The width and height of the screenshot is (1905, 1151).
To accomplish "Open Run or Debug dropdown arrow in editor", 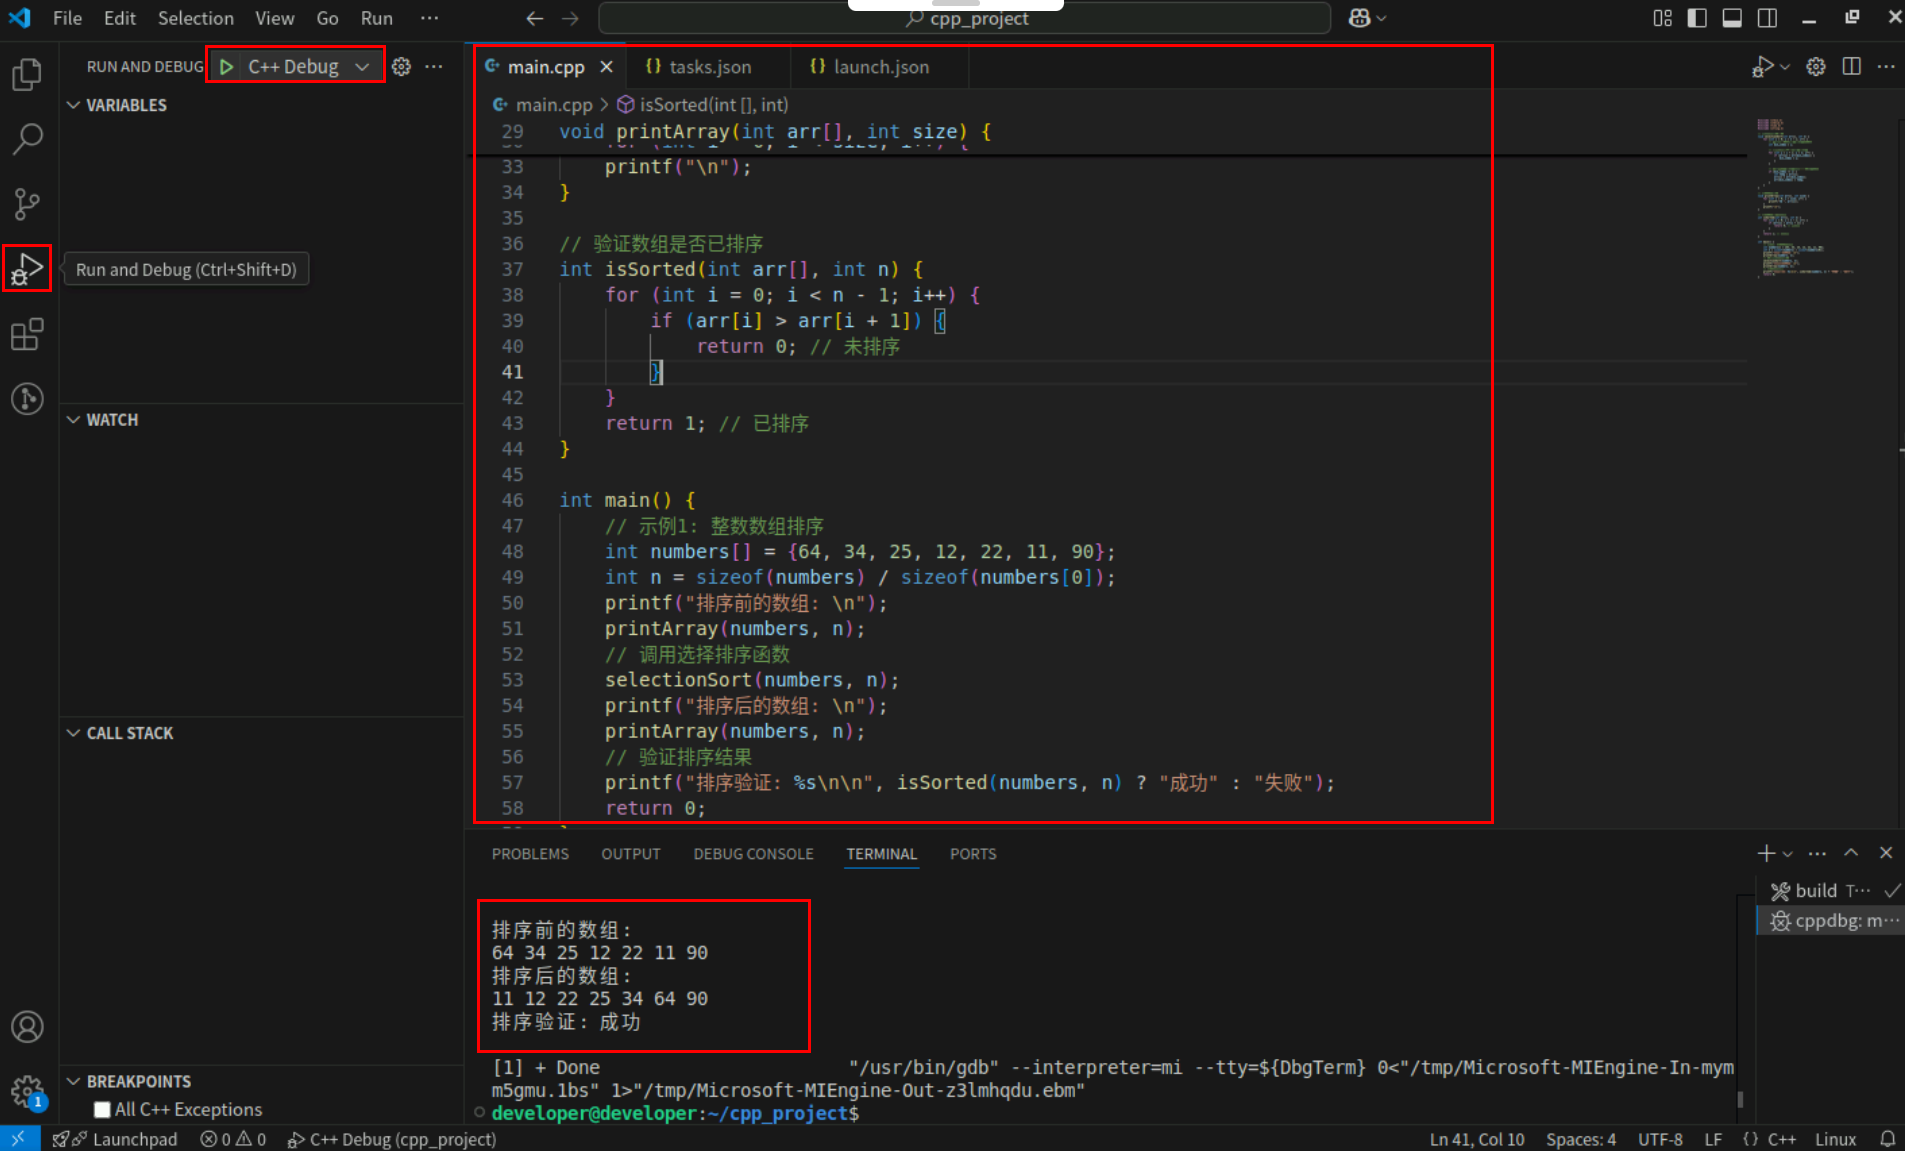I will click(1784, 67).
